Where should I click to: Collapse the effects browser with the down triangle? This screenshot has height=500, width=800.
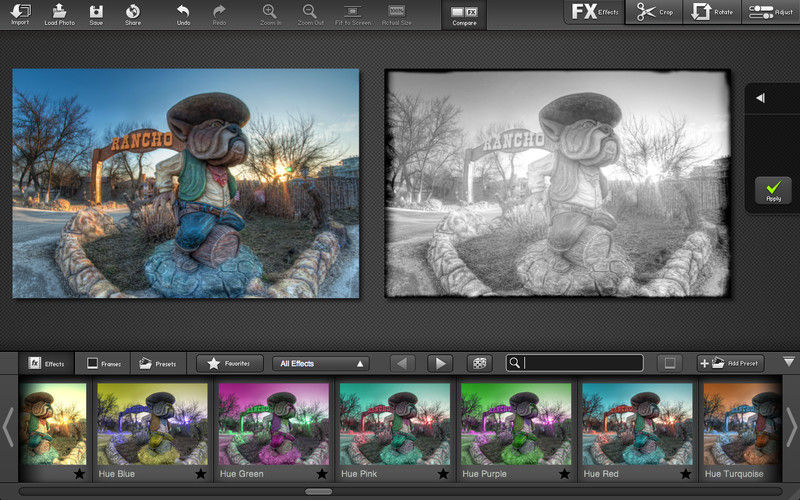coord(788,362)
